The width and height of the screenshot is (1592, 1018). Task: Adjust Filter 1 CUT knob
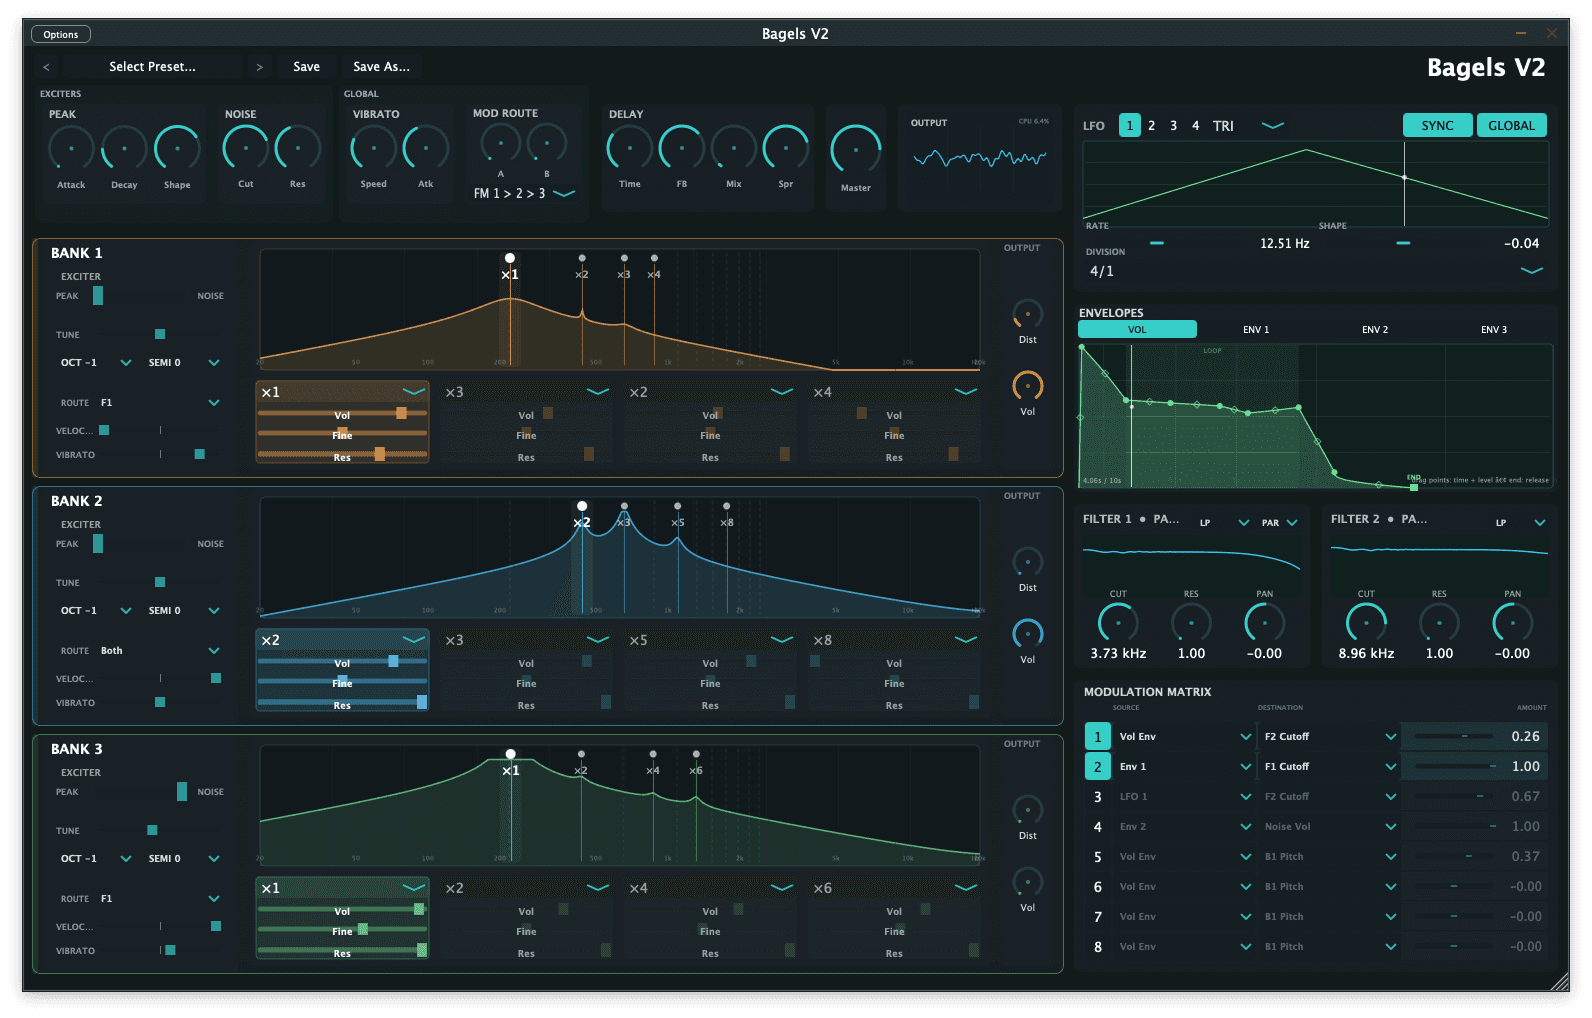point(1118,623)
